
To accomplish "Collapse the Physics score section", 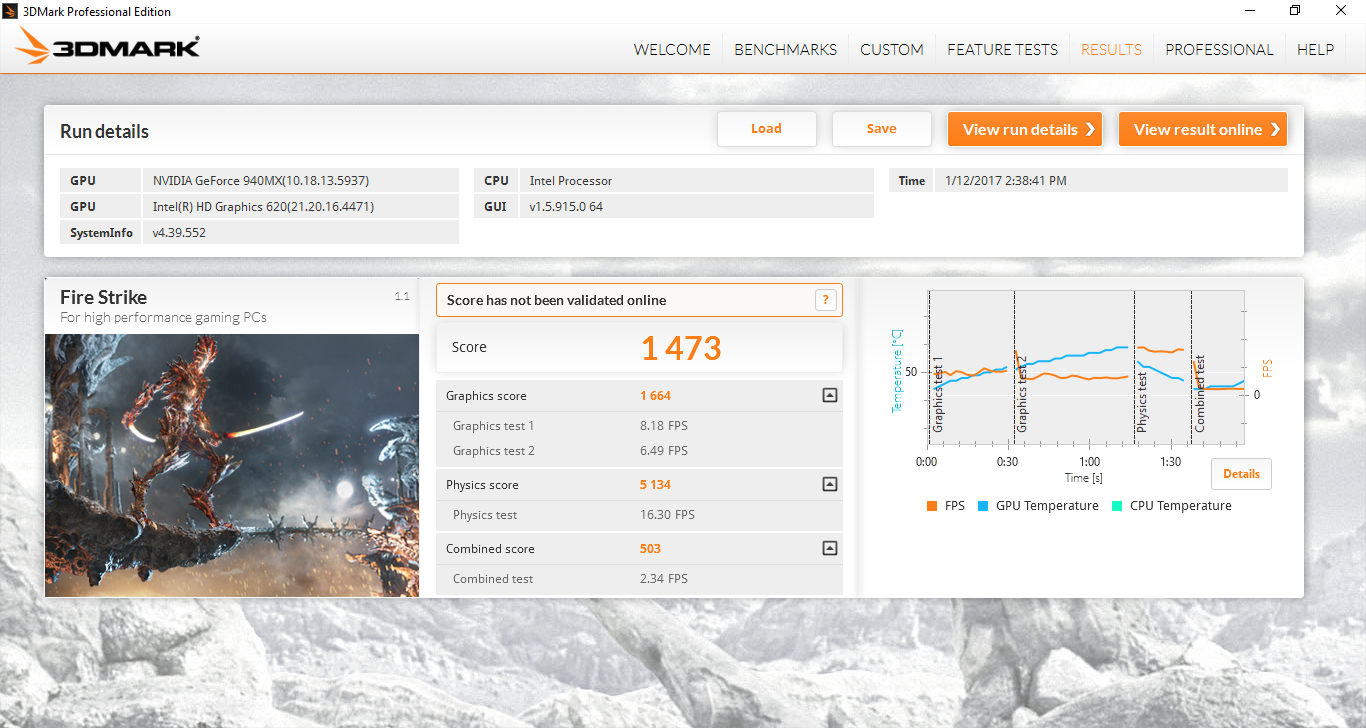I will [829, 485].
